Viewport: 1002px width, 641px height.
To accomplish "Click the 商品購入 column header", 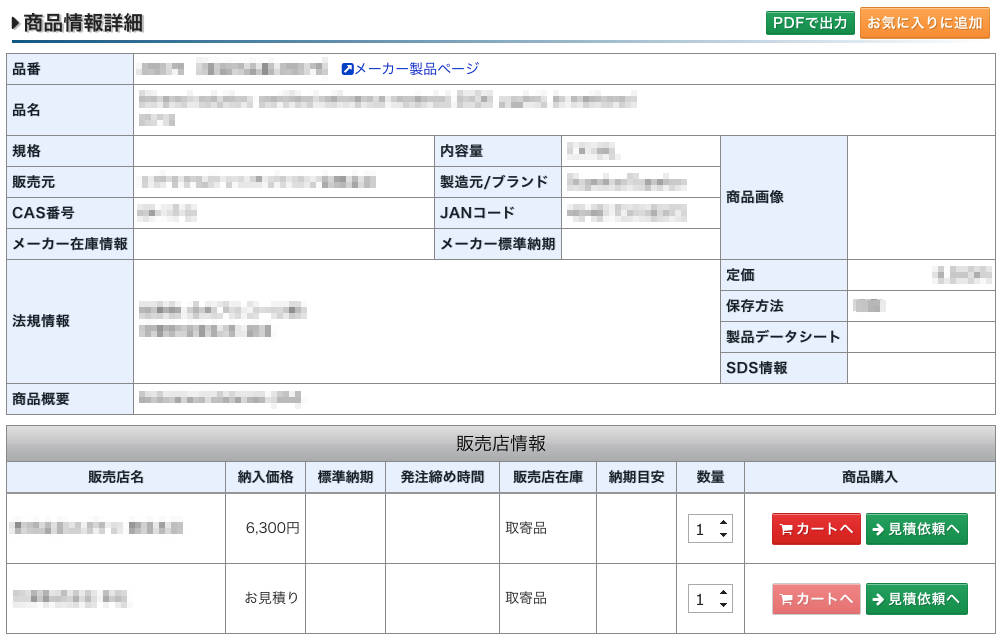I will click(870, 477).
